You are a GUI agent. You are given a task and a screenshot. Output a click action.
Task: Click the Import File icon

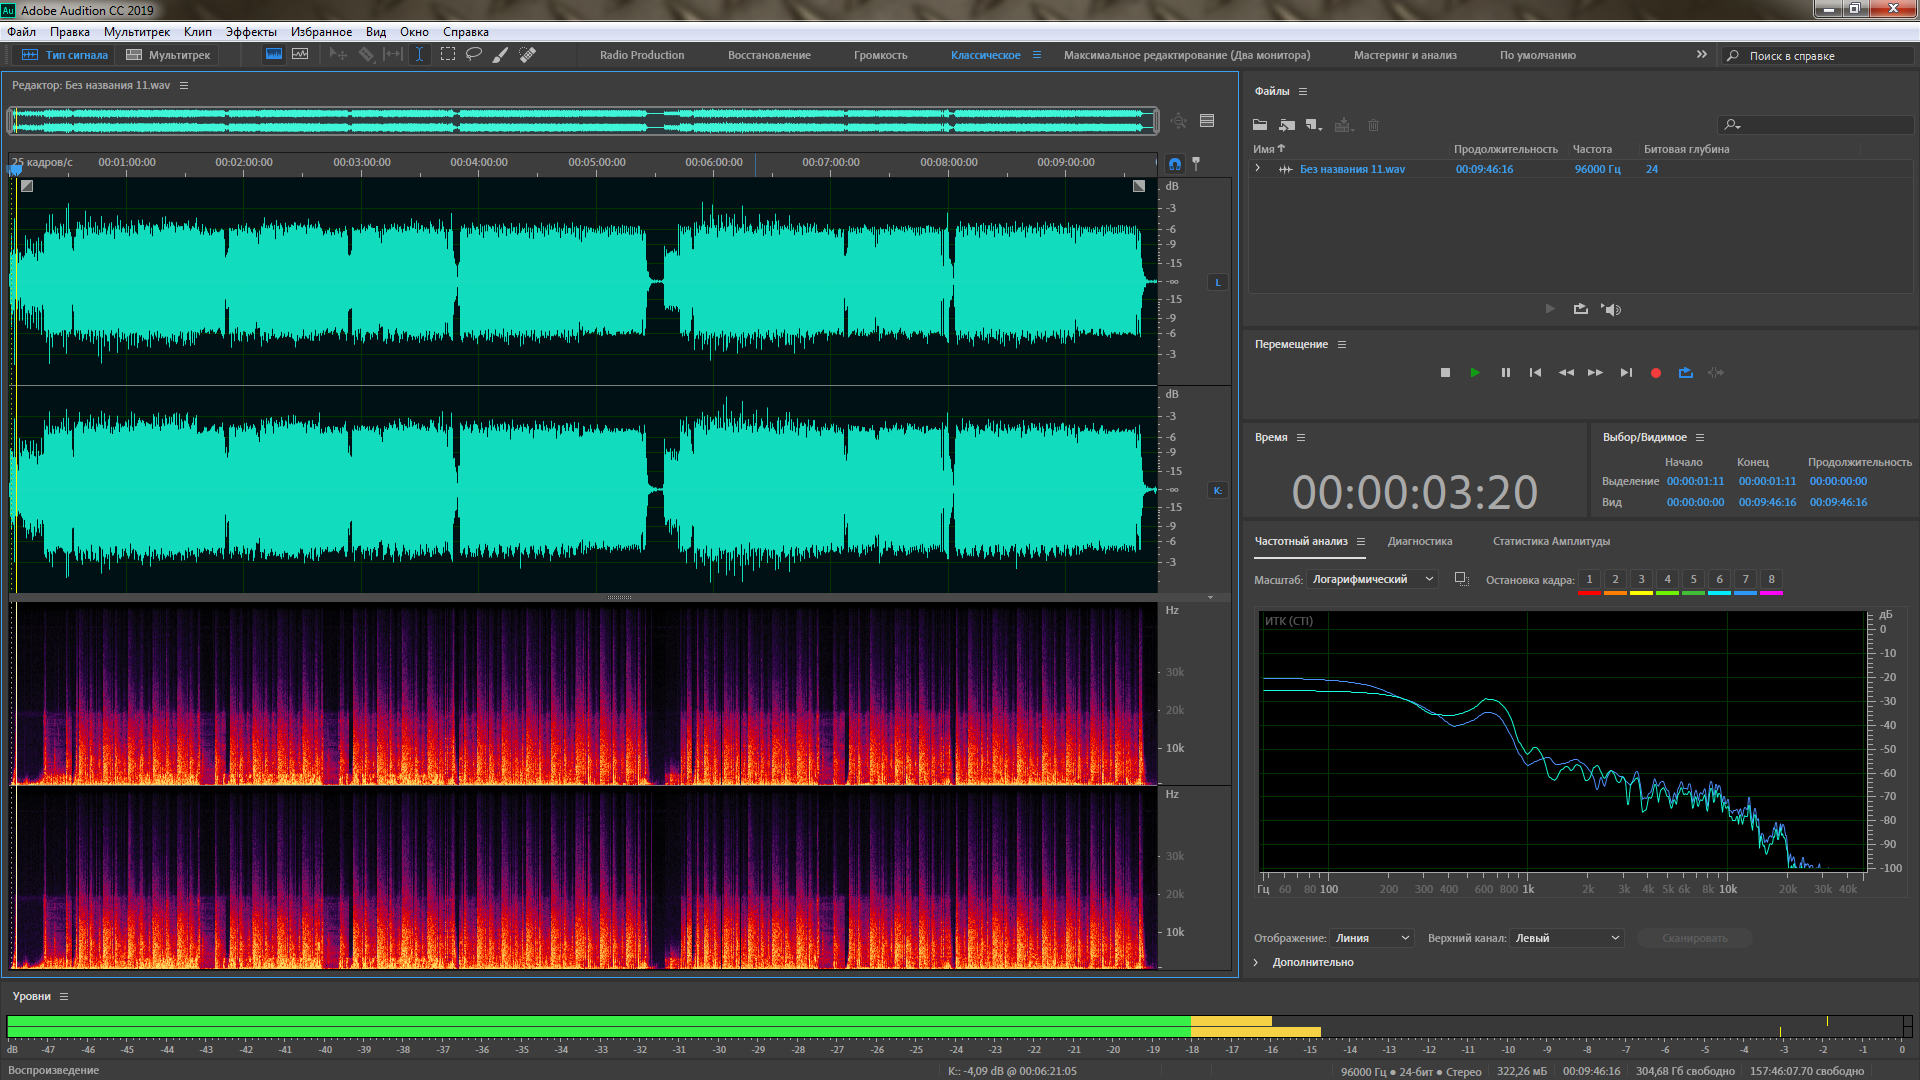1287,125
